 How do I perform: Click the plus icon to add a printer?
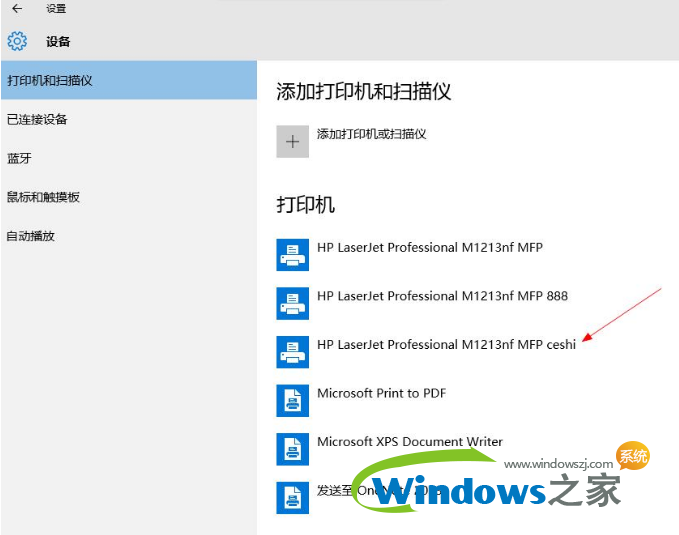pos(293,142)
